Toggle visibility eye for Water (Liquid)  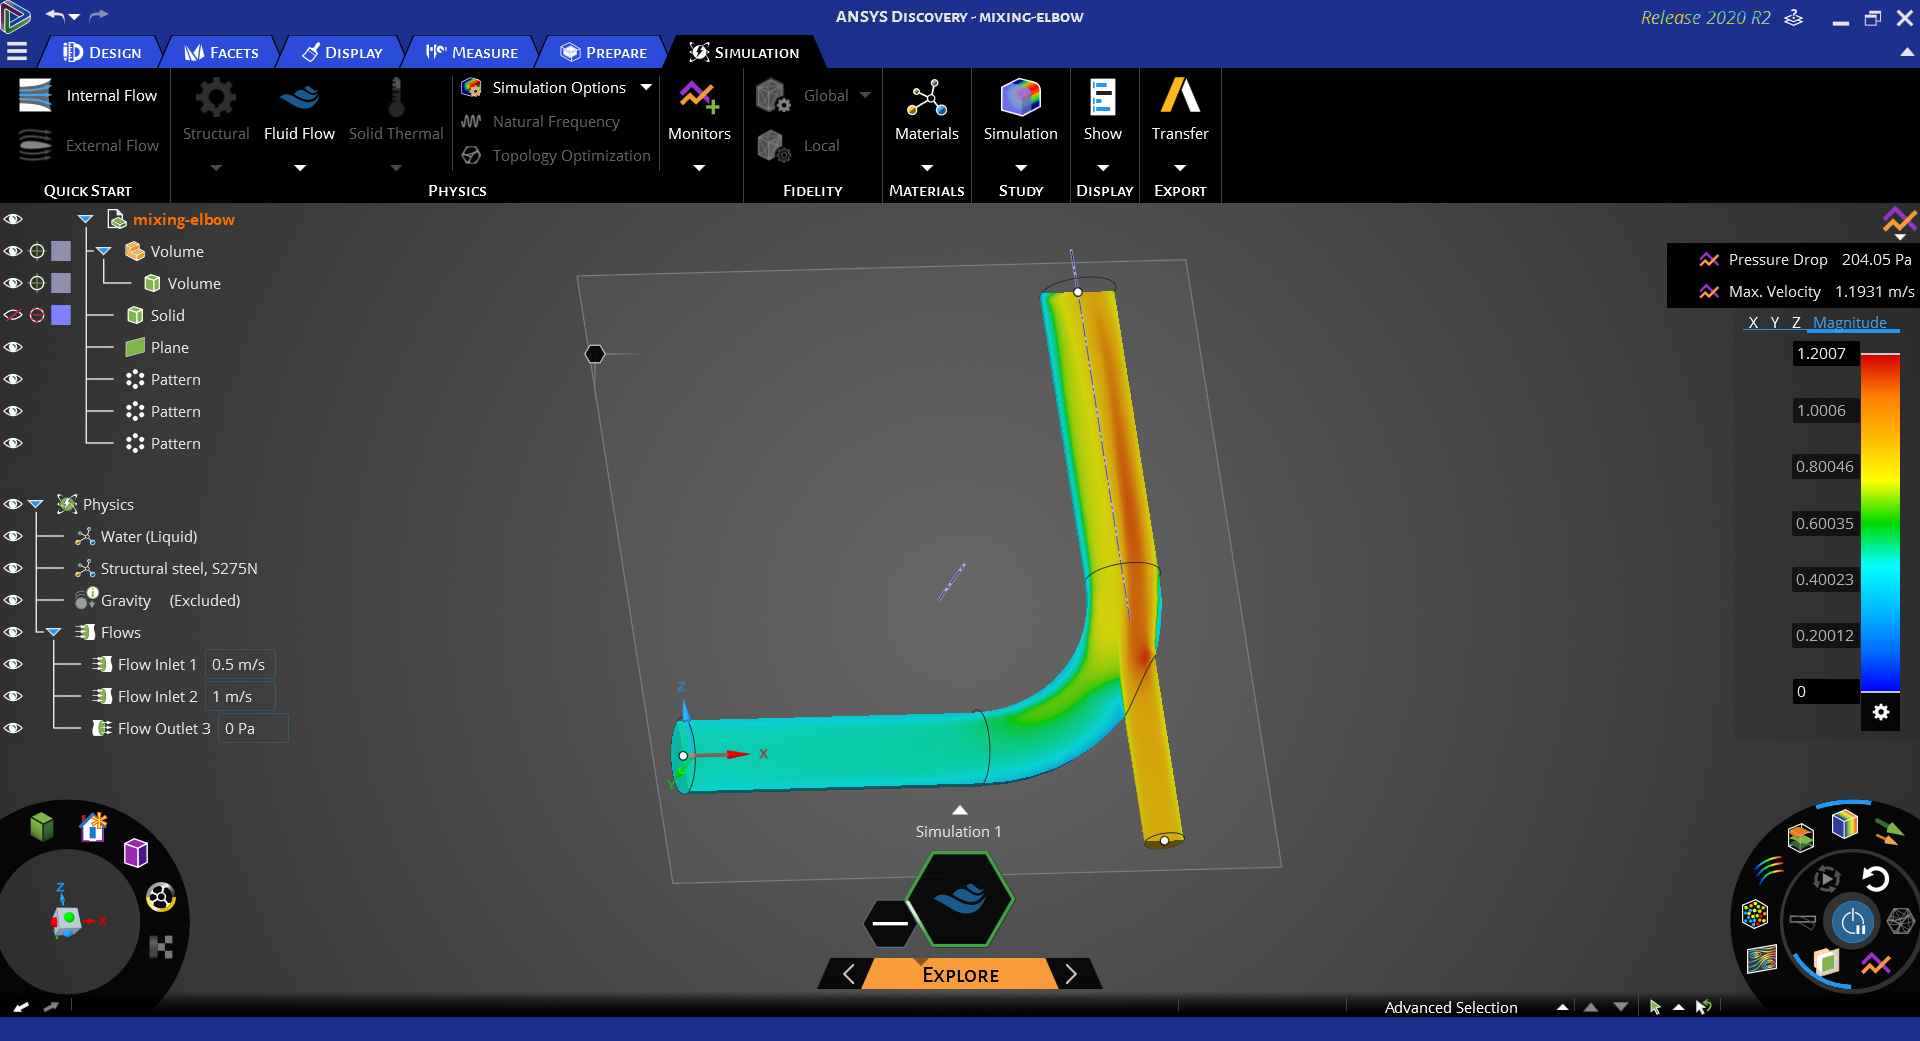pos(13,536)
